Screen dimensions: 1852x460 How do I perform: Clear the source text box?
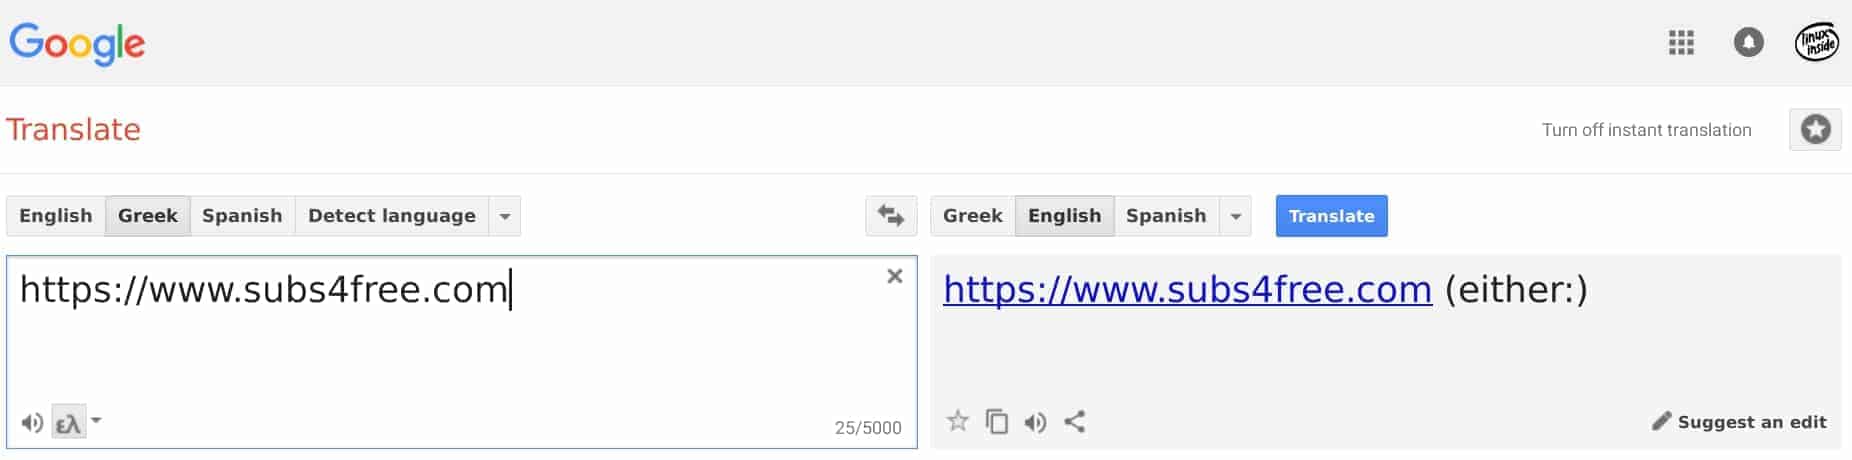pos(895,276)
